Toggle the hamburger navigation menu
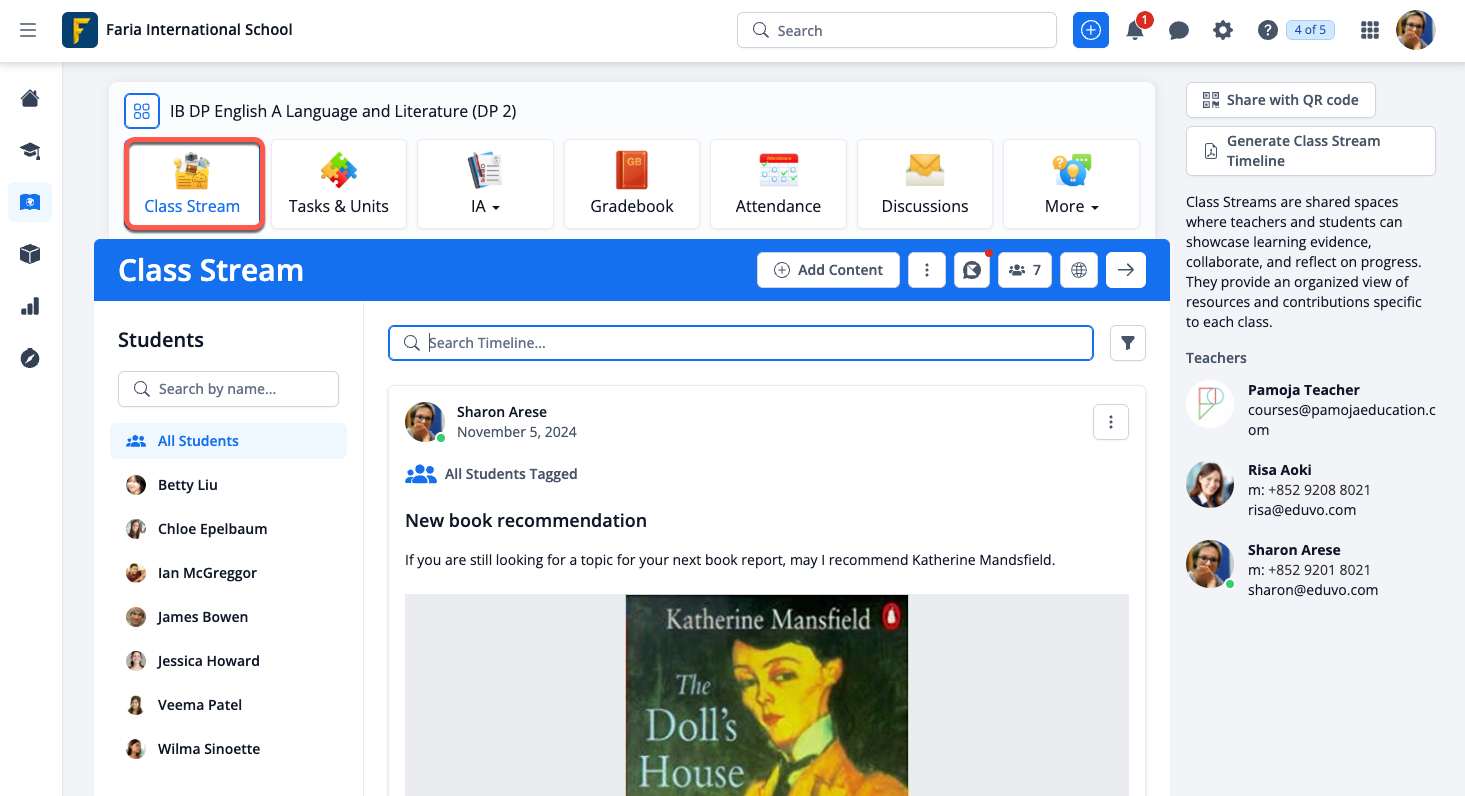This screenshot has width=1465, height=796. (x=28, y=30)
